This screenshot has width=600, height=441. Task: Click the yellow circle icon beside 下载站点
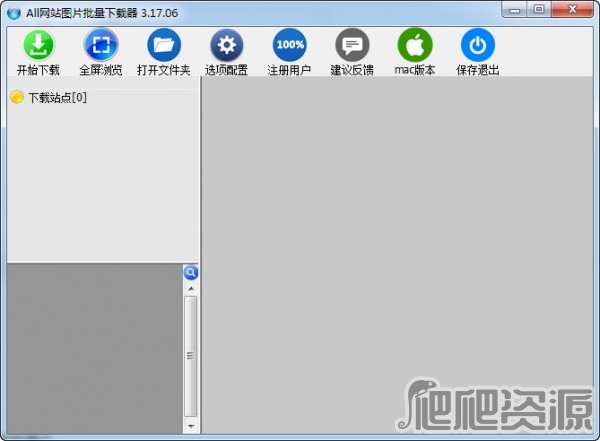point(17,97)
